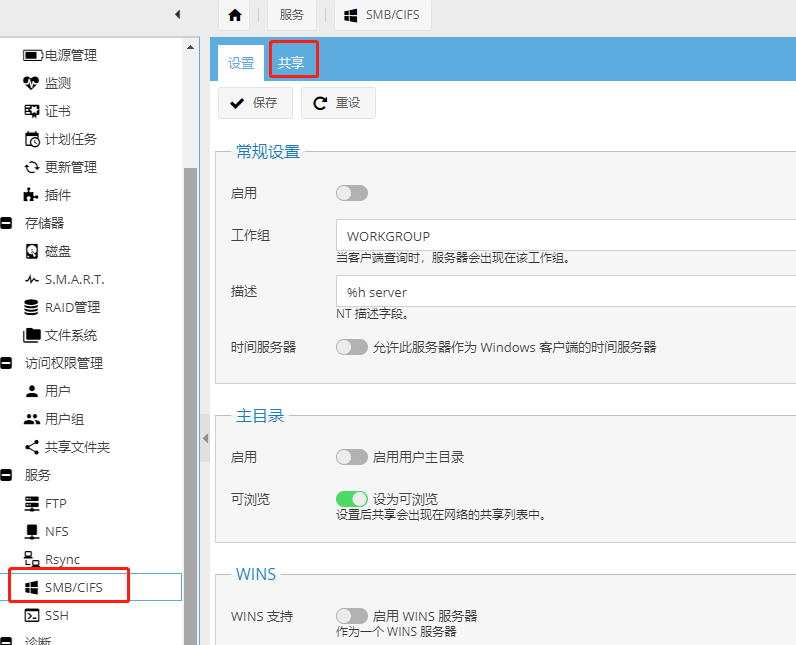Image resolution: width=796 pixels, height=645 pixels.
Task: Click the 工作组 WORKGROUP input field
Action: coord(566,235)
